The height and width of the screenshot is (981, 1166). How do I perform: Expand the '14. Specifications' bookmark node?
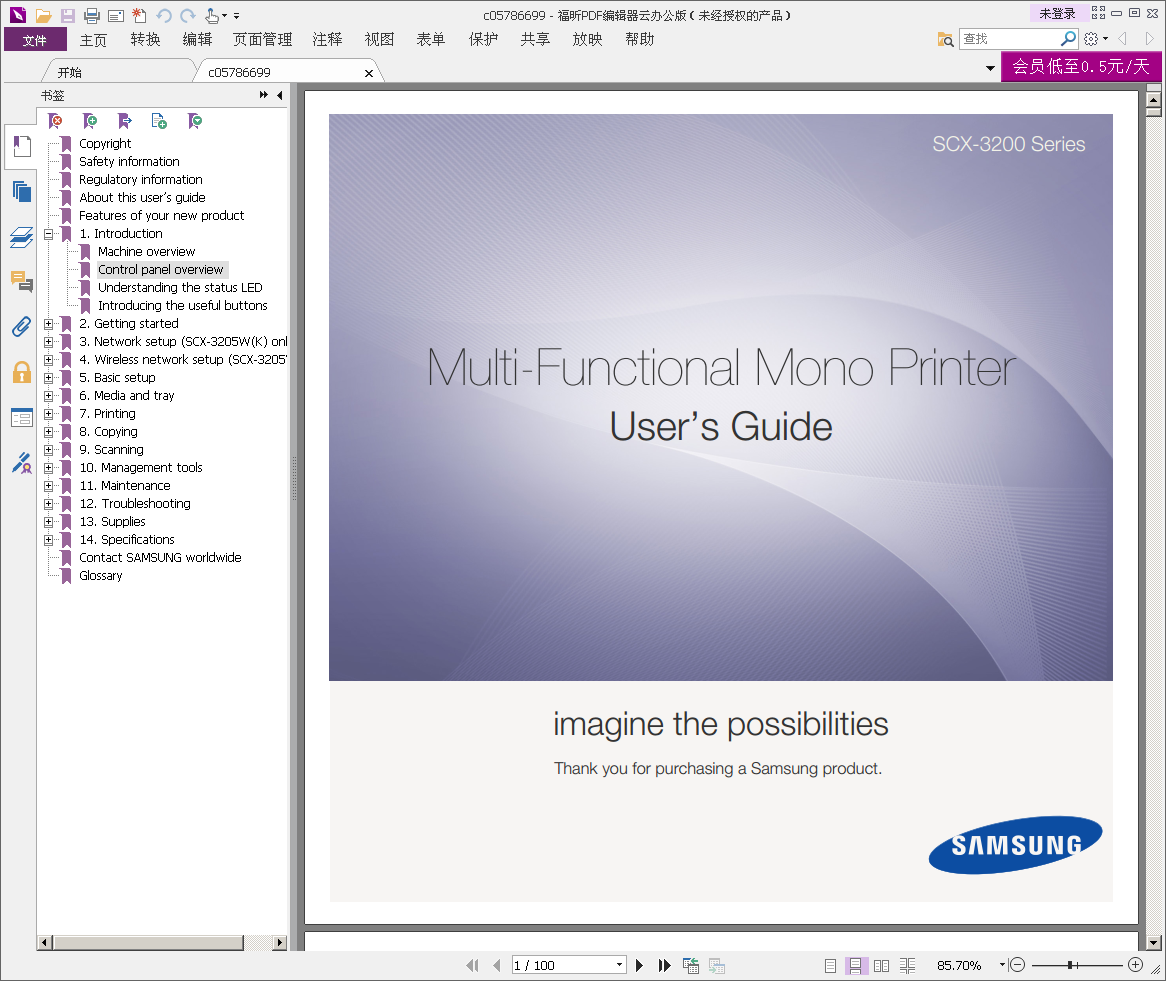(x=48, y=540)
